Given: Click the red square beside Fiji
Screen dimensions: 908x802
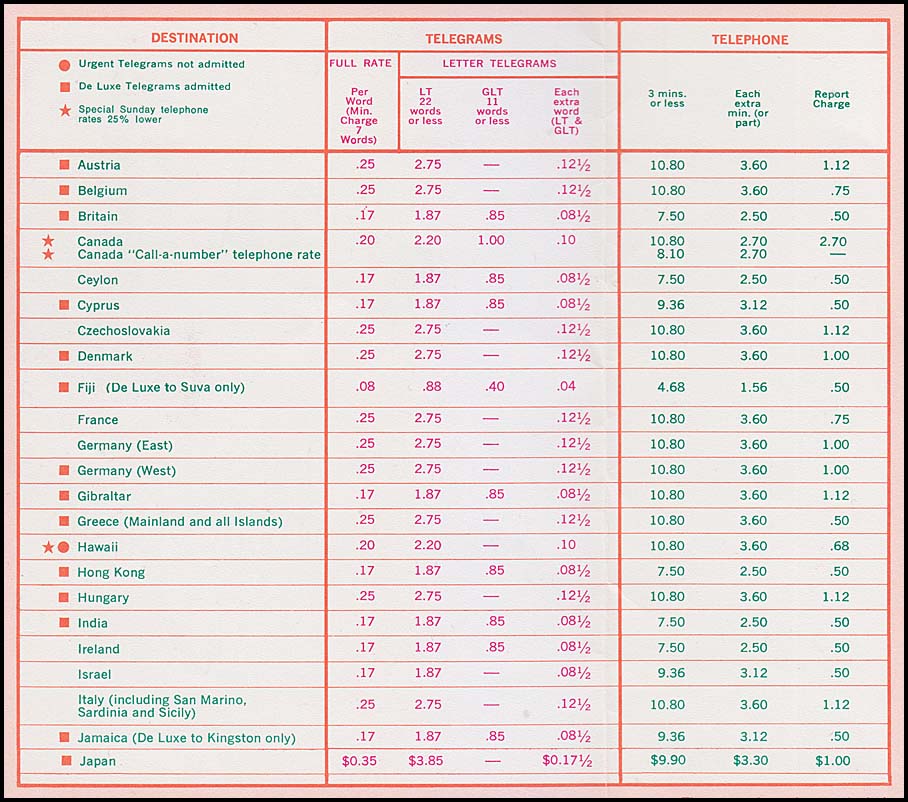Looking at the screenshot, I should point(64,387).
